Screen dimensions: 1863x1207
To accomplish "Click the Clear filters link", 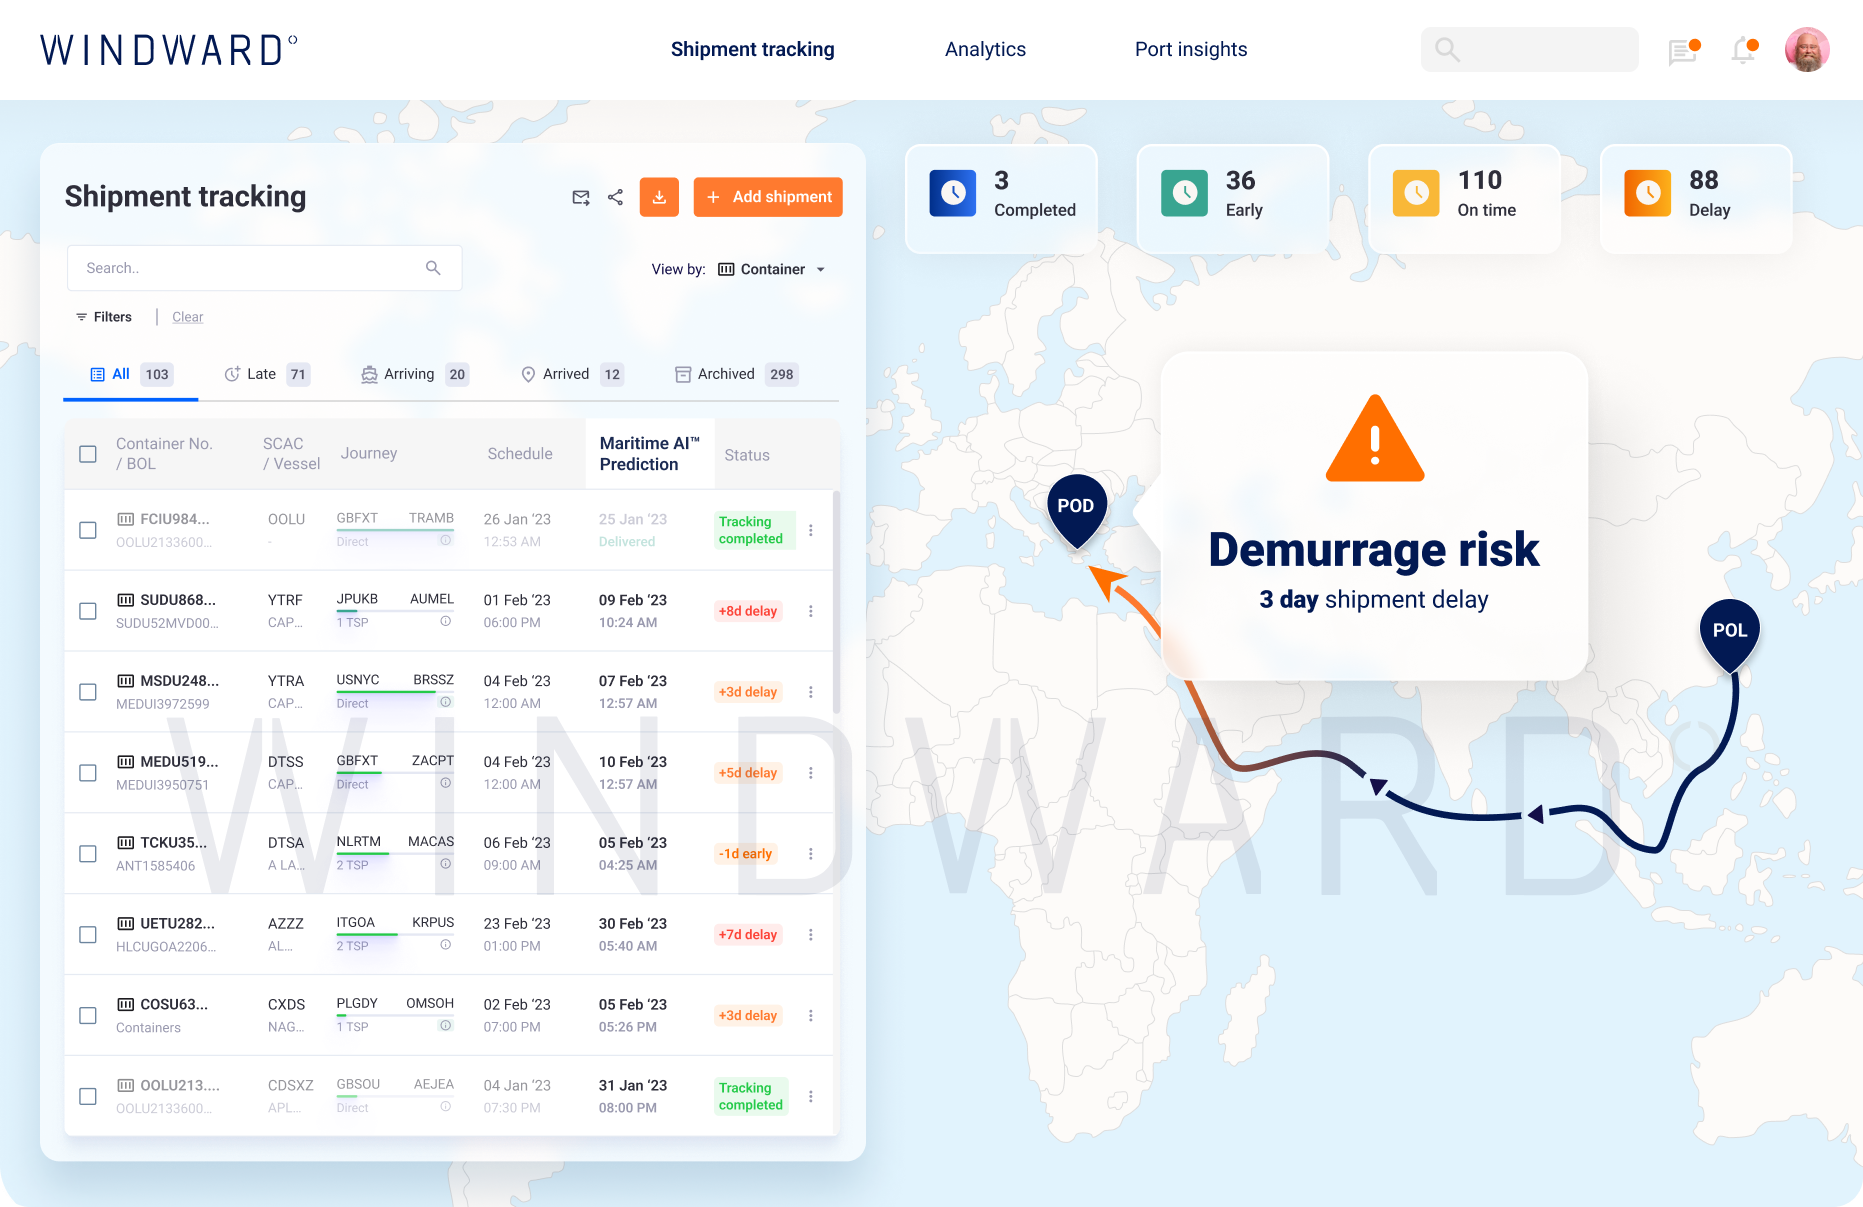I will (187, 317).
